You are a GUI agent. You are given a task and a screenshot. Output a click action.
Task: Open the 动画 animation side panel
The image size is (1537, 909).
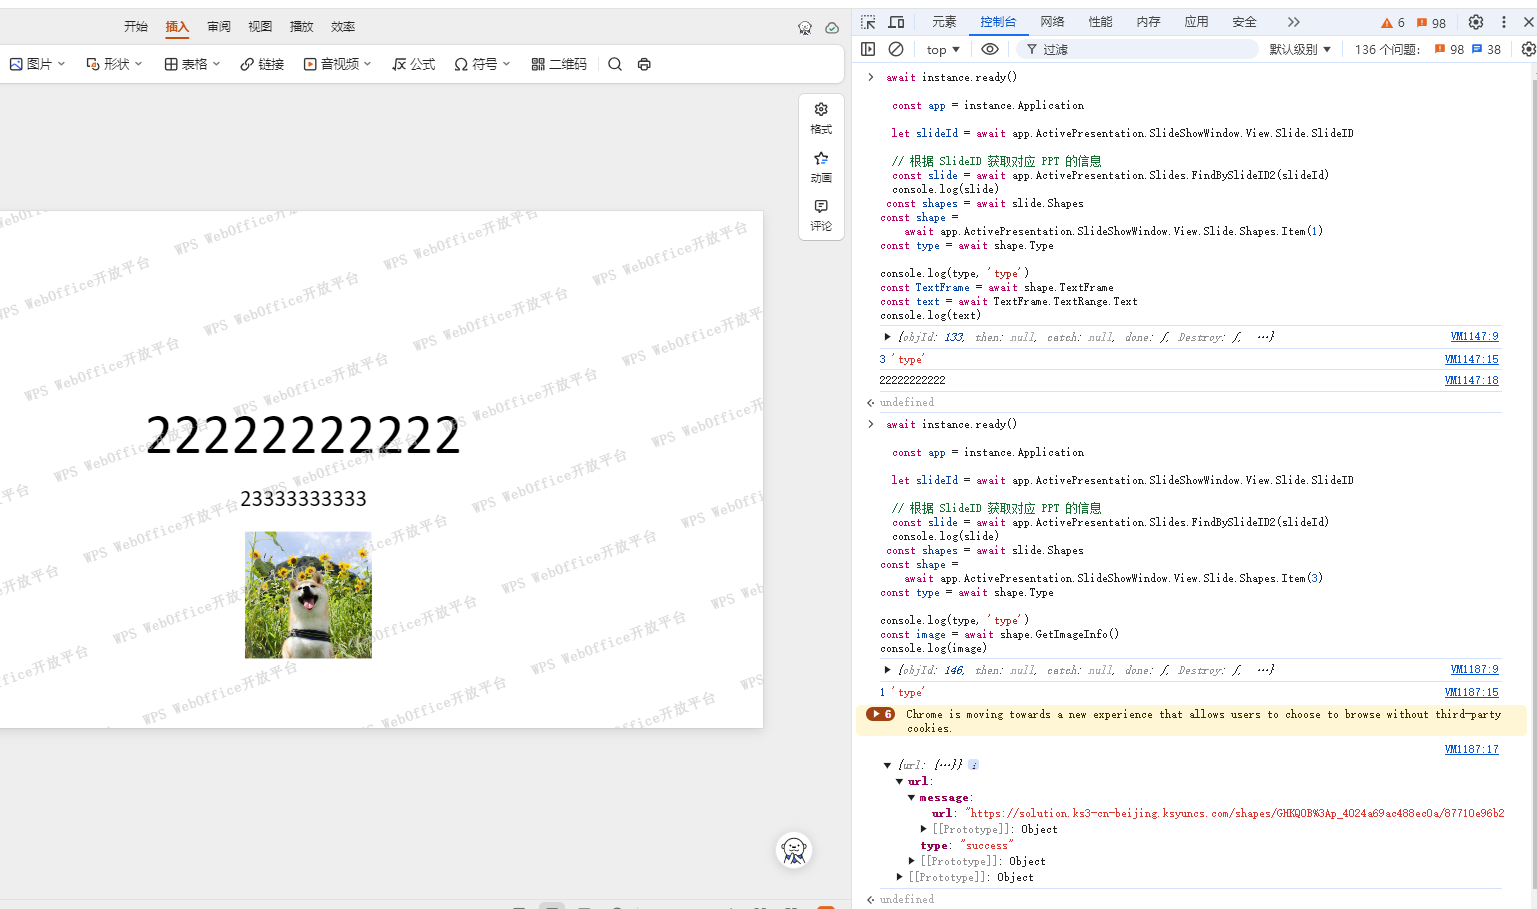pyautogui.click(x=821, y=167)
